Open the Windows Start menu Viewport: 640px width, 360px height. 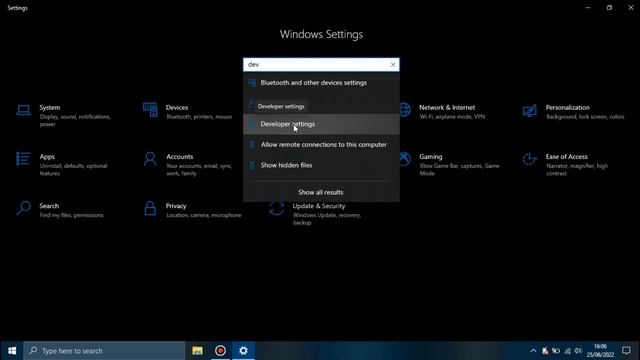click(x=12, y=351)
